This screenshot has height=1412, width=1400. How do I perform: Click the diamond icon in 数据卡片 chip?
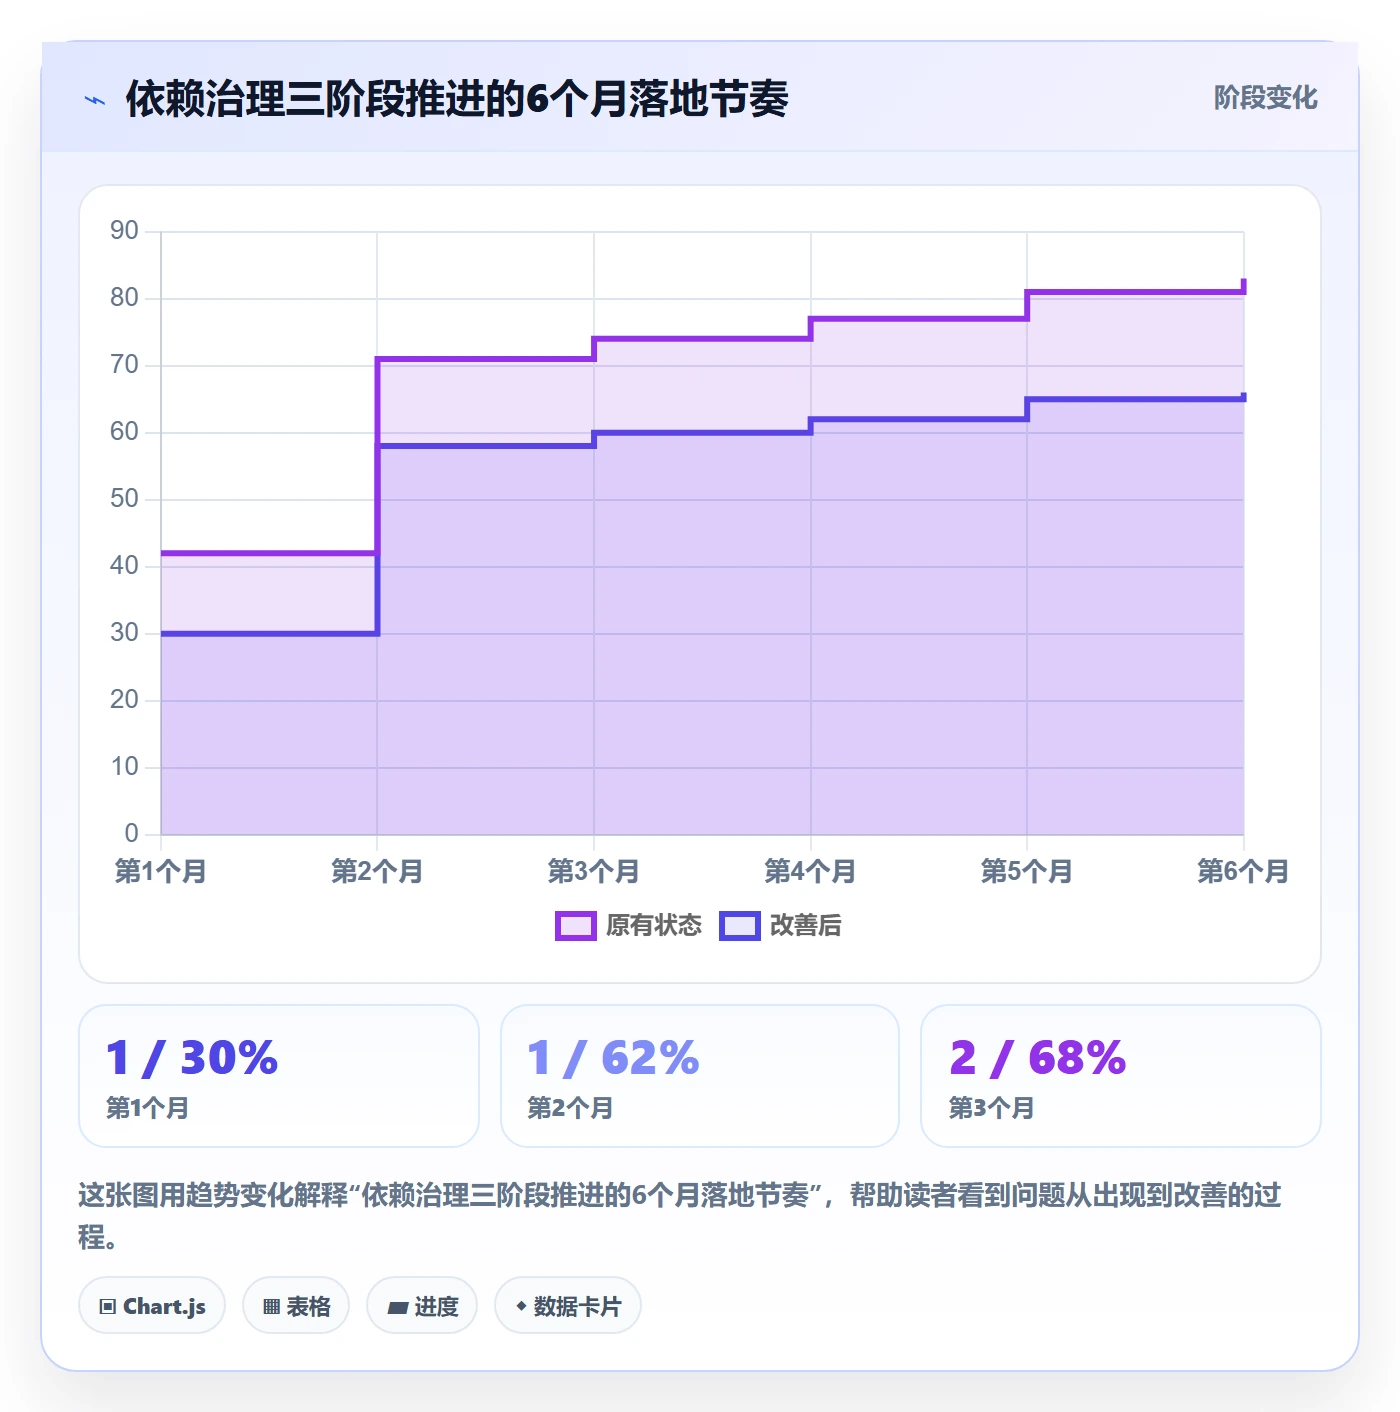(521, 1306)
